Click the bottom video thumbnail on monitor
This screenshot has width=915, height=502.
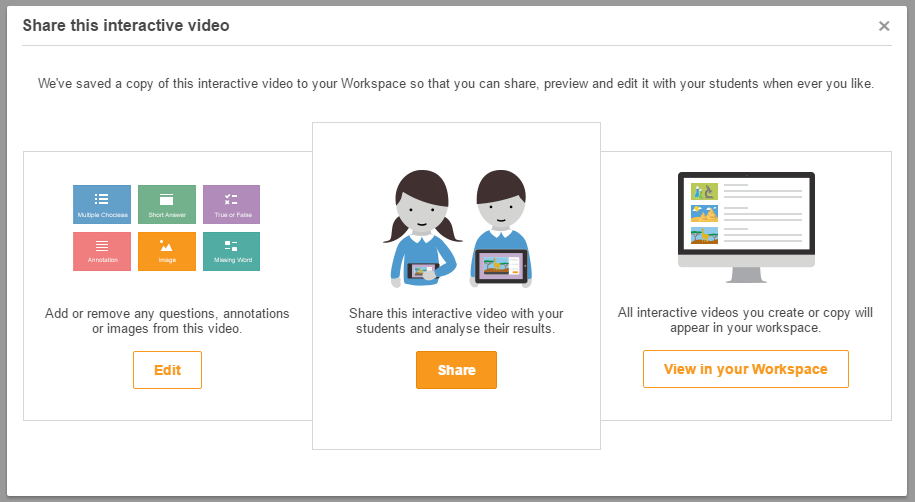(x=705, y=236)
